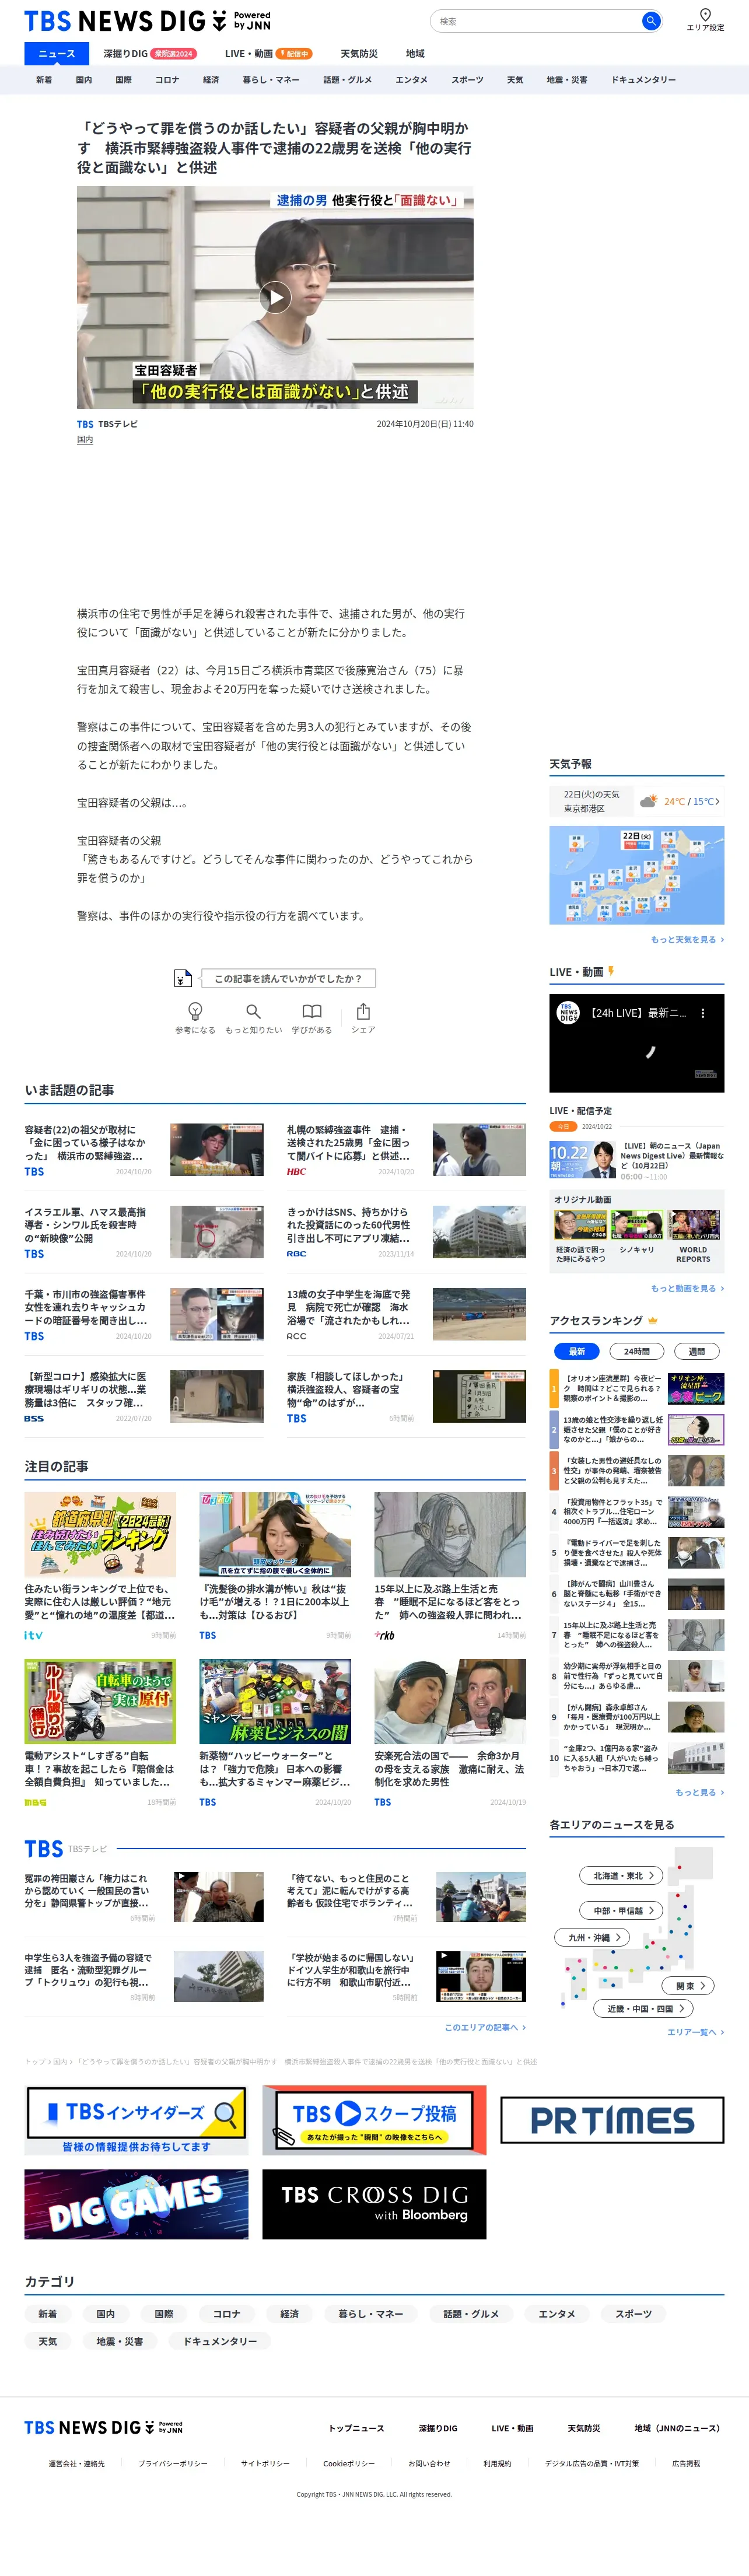Image resolution: width=749 pixels, height=2576 pixels.
Task: Select the 最新 ranking toggle
Action: pos(577,1351)
